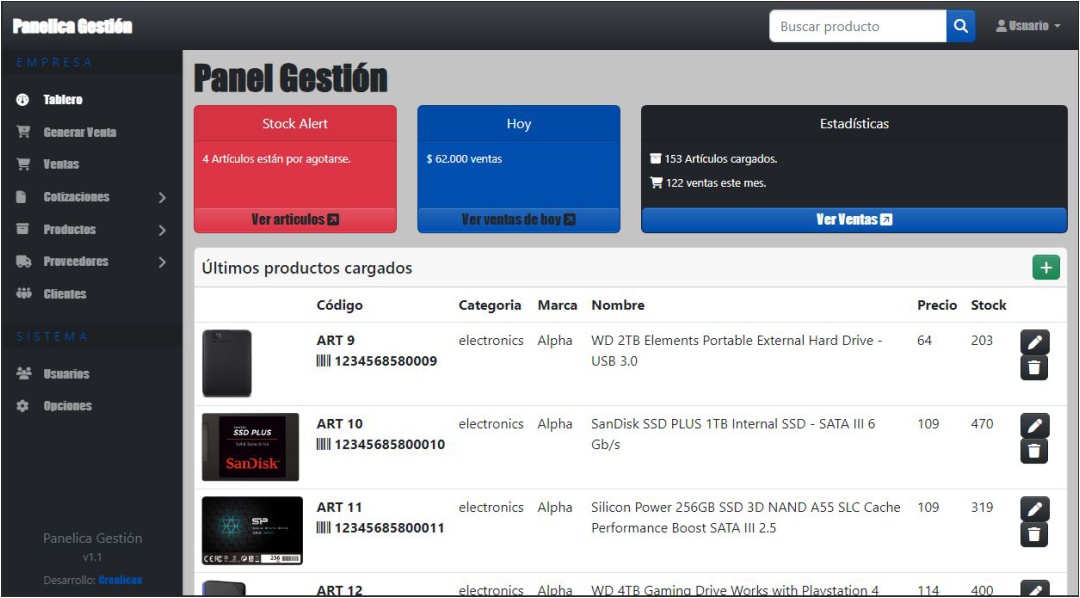Open Generar Venta from the sidebar

click(79, 132)
